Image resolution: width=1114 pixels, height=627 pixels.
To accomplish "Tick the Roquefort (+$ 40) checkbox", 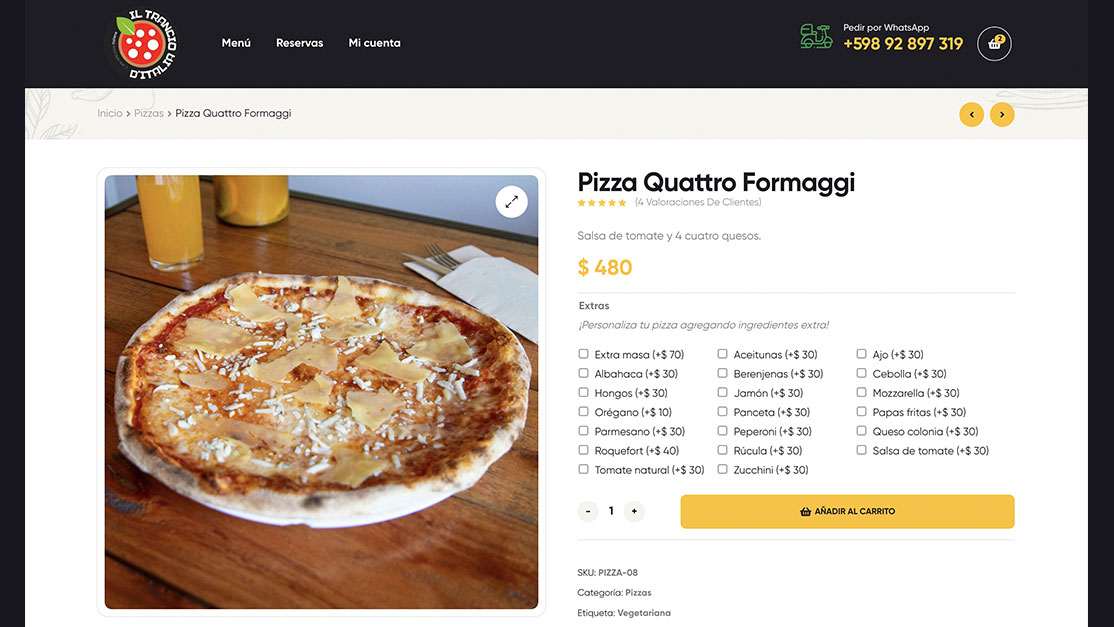I will click(x=583, y=450).
